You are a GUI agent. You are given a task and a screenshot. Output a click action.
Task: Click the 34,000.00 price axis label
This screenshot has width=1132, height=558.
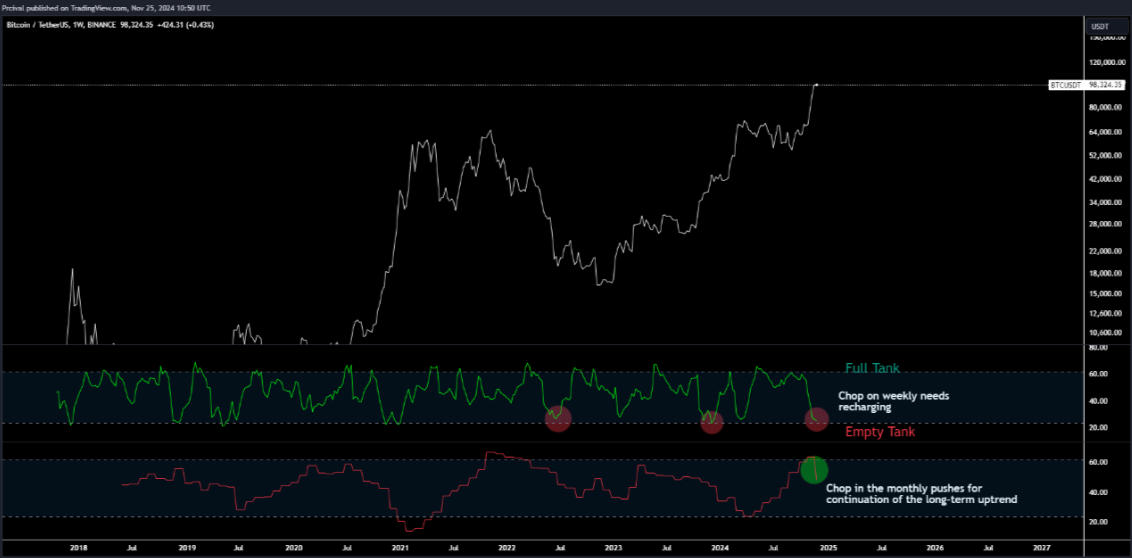coord(1105,202)
